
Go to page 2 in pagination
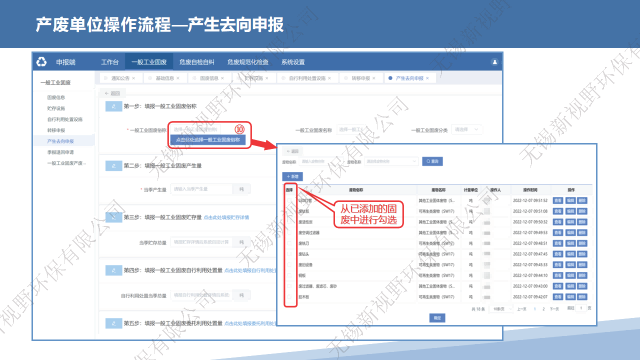pos(543,309)
